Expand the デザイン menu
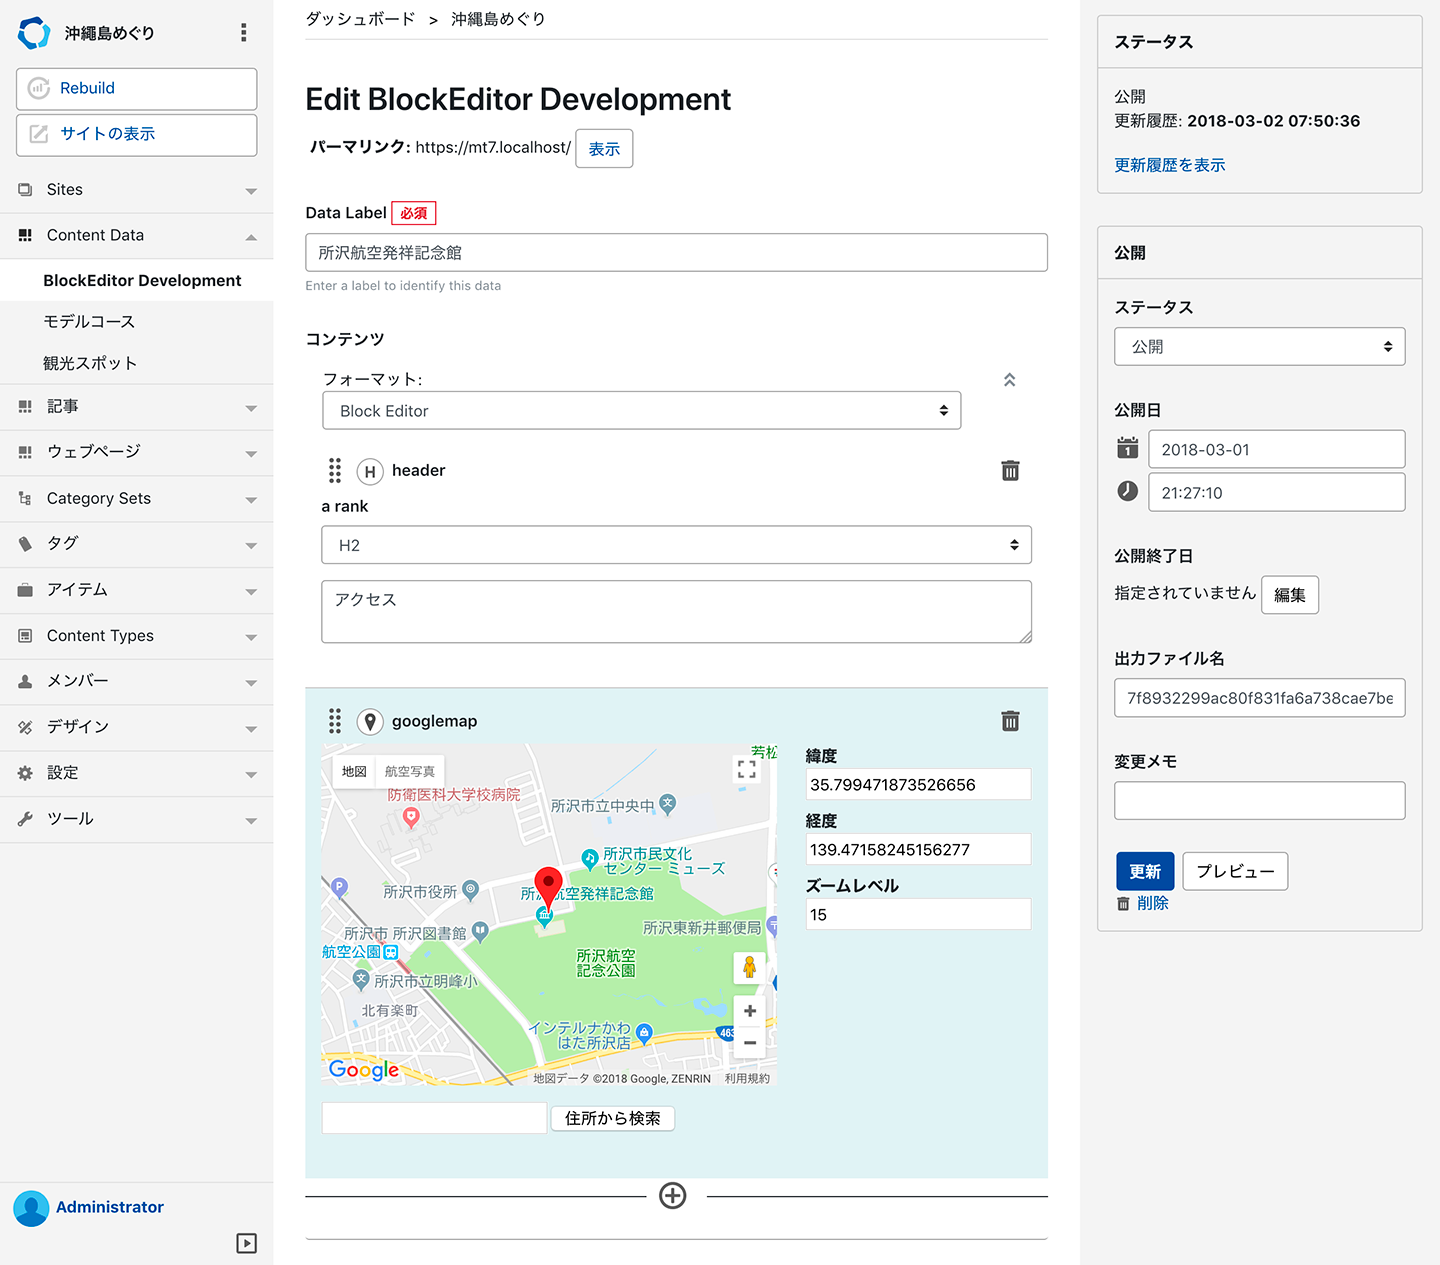1440x1265 pixels. [137, 727]
